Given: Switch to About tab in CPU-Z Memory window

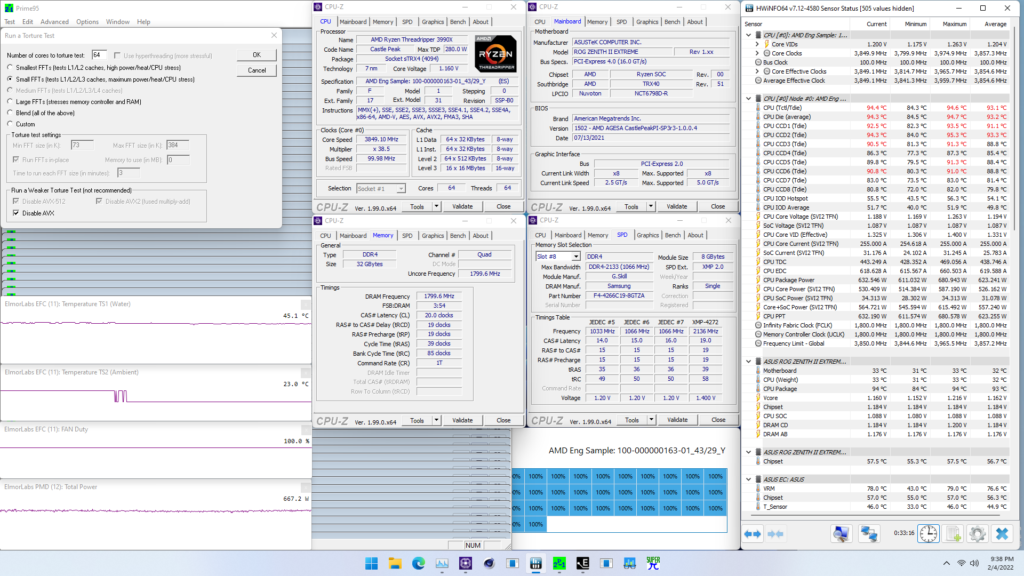Looking at the screenshot, I should [x=480, y=236].
